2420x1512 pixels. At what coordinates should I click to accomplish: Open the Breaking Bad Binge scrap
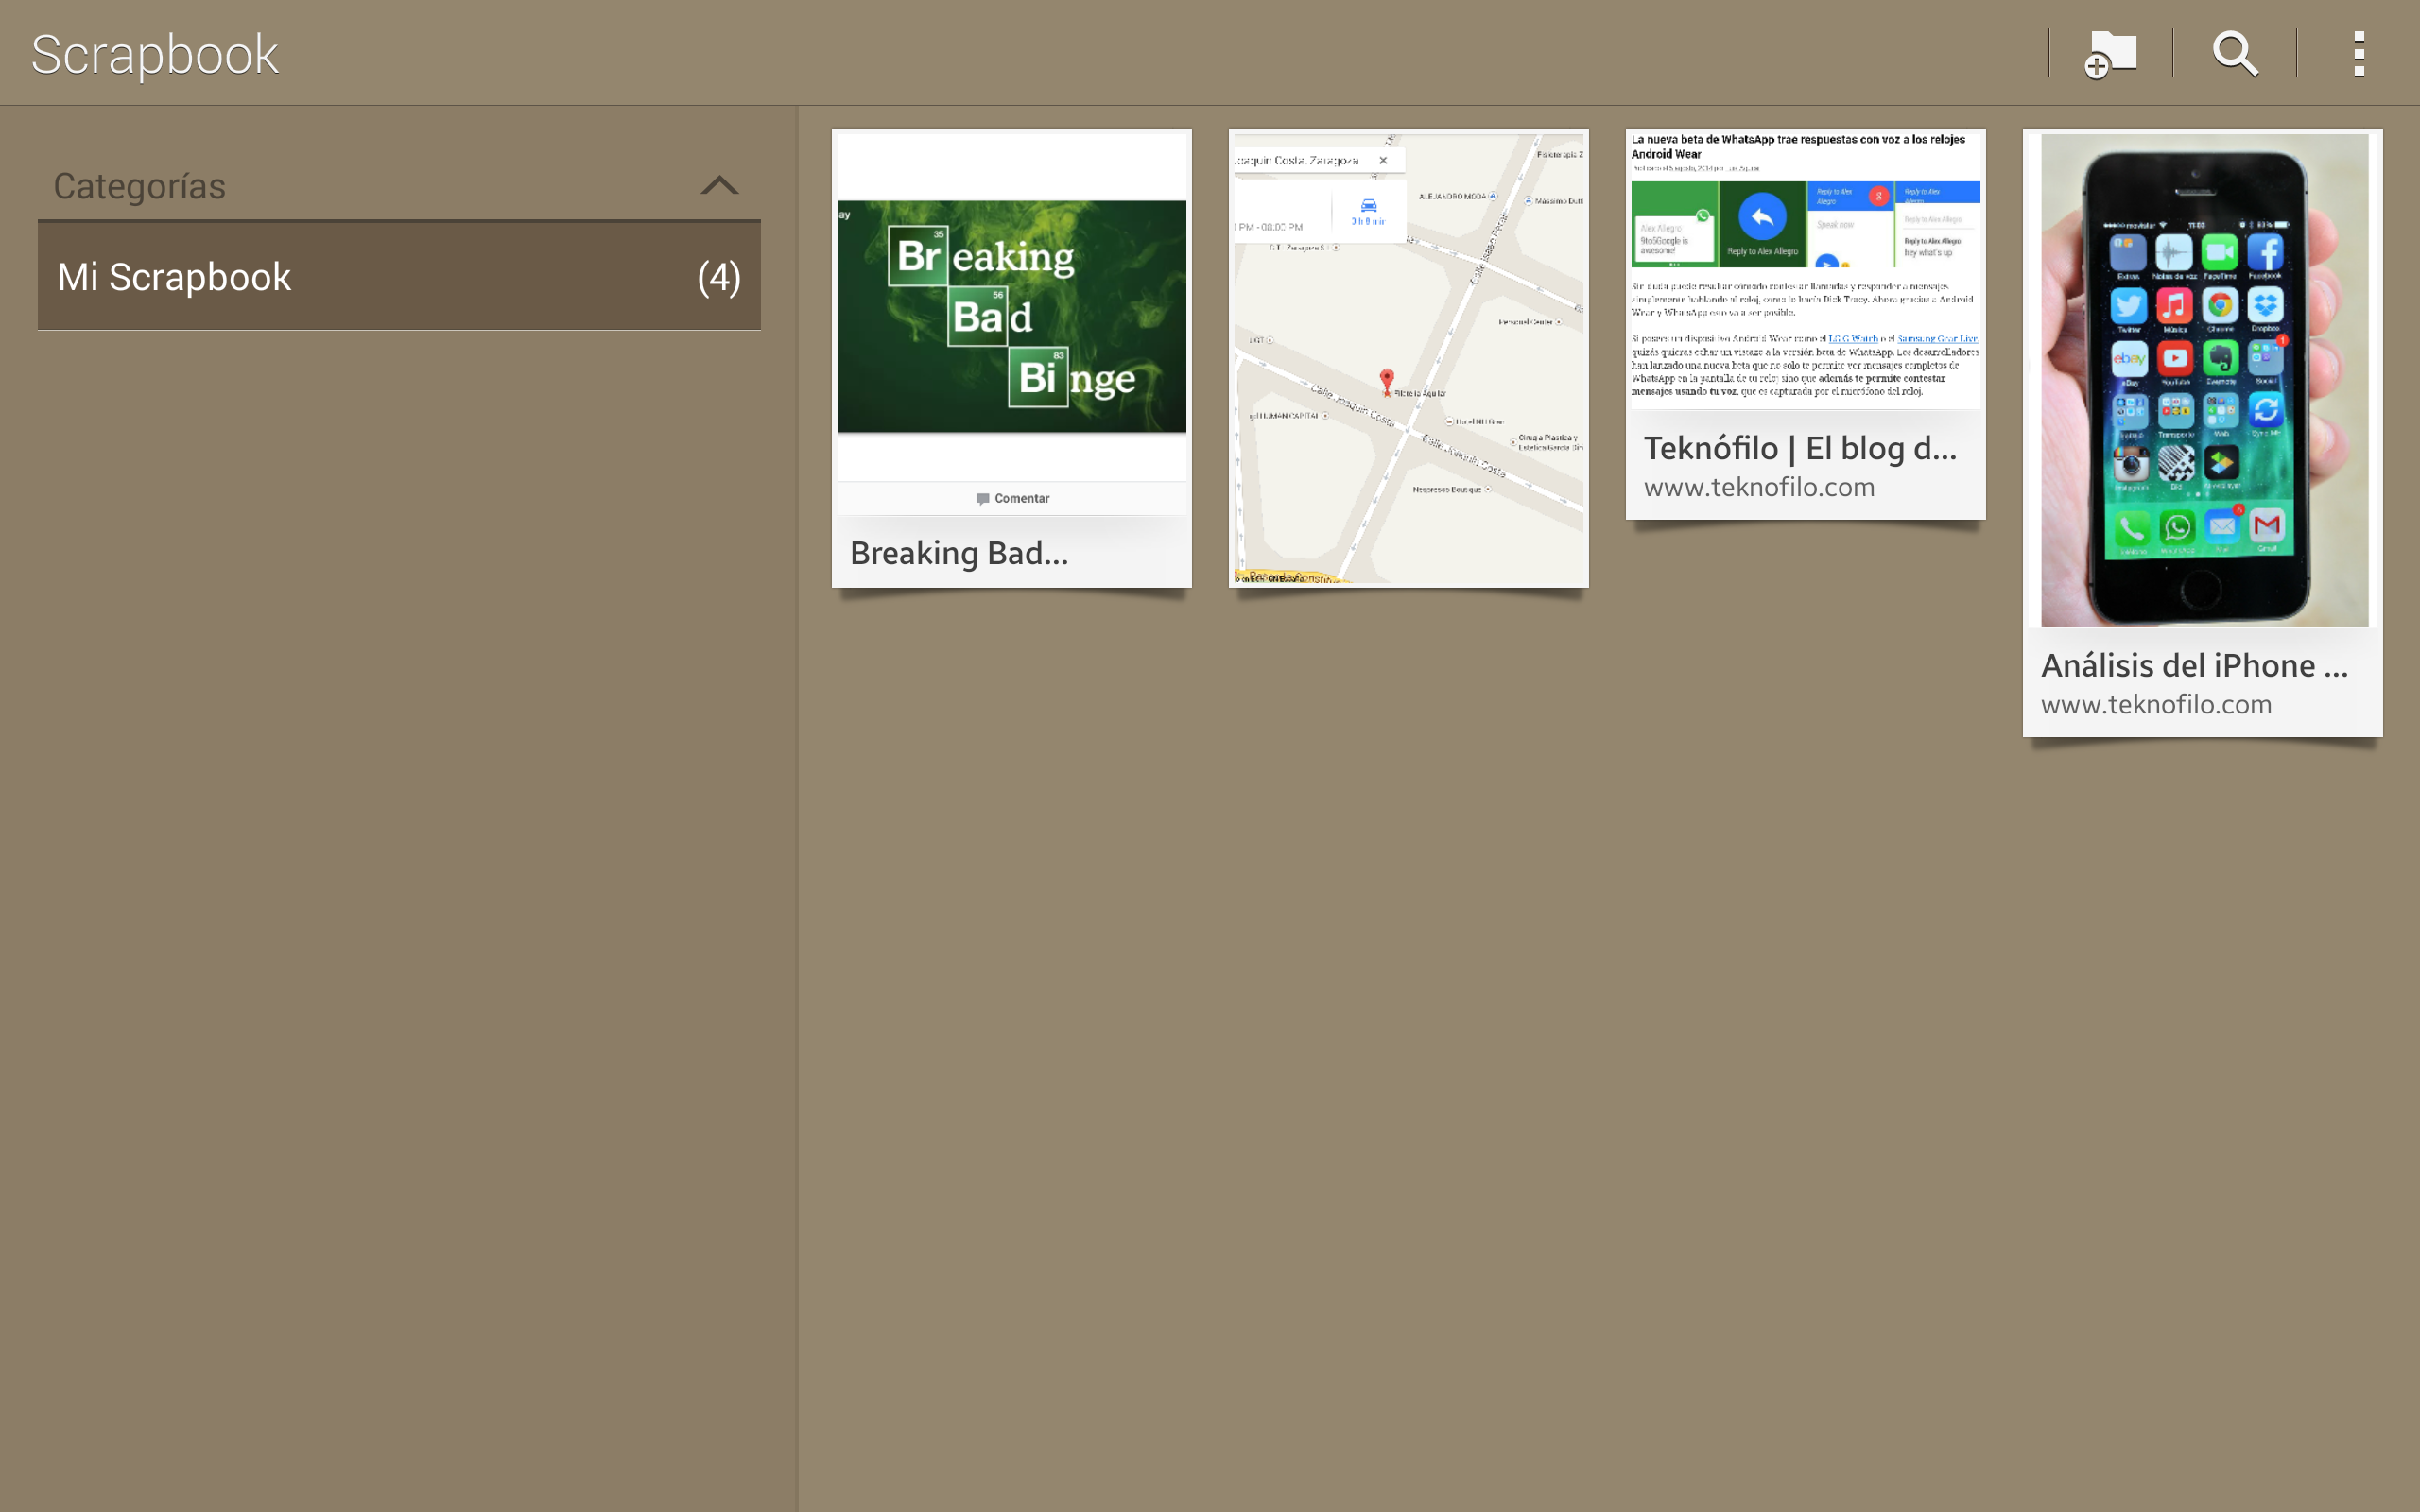tap(1011, 357)
